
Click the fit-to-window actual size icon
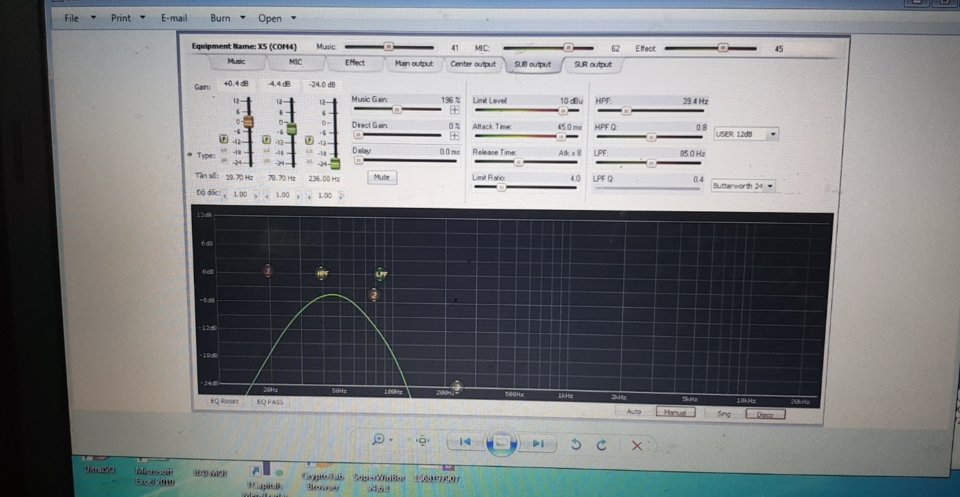click(422, 440)
